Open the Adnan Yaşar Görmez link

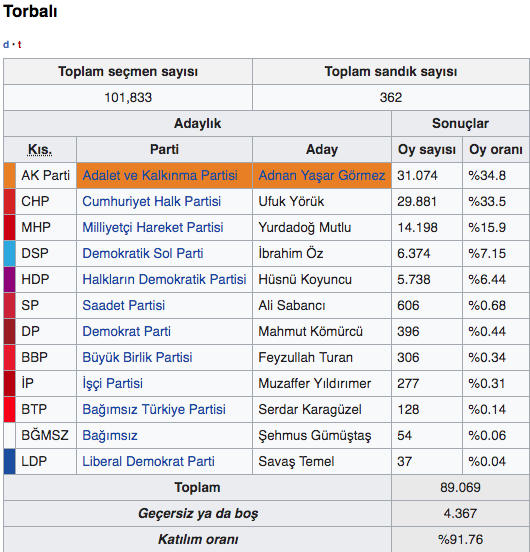pos(322,175)
